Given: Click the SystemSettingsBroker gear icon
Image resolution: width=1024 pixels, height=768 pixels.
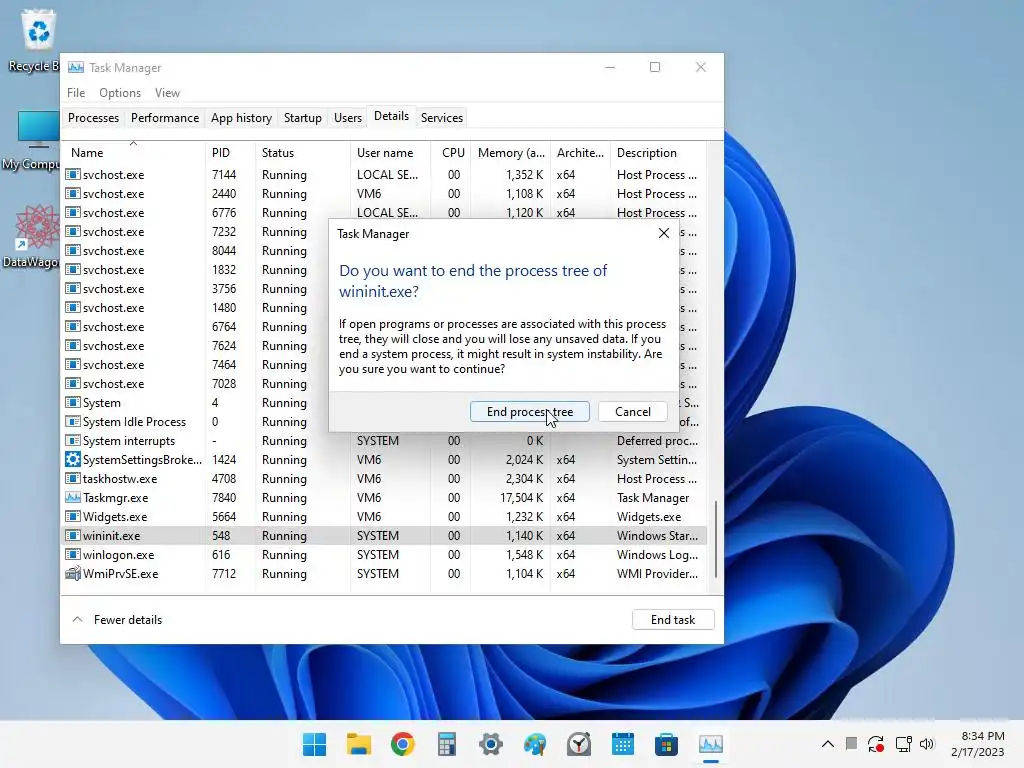Looking at the screenshot, I should pos(72,459).
